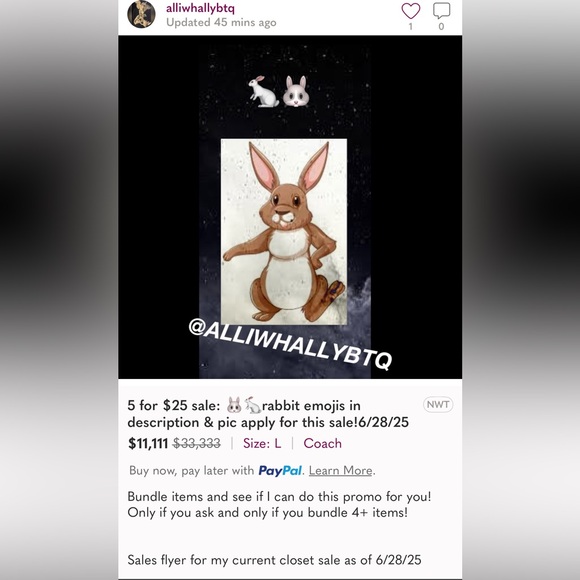Click the comment count number
580x580 pixels.
441,26
